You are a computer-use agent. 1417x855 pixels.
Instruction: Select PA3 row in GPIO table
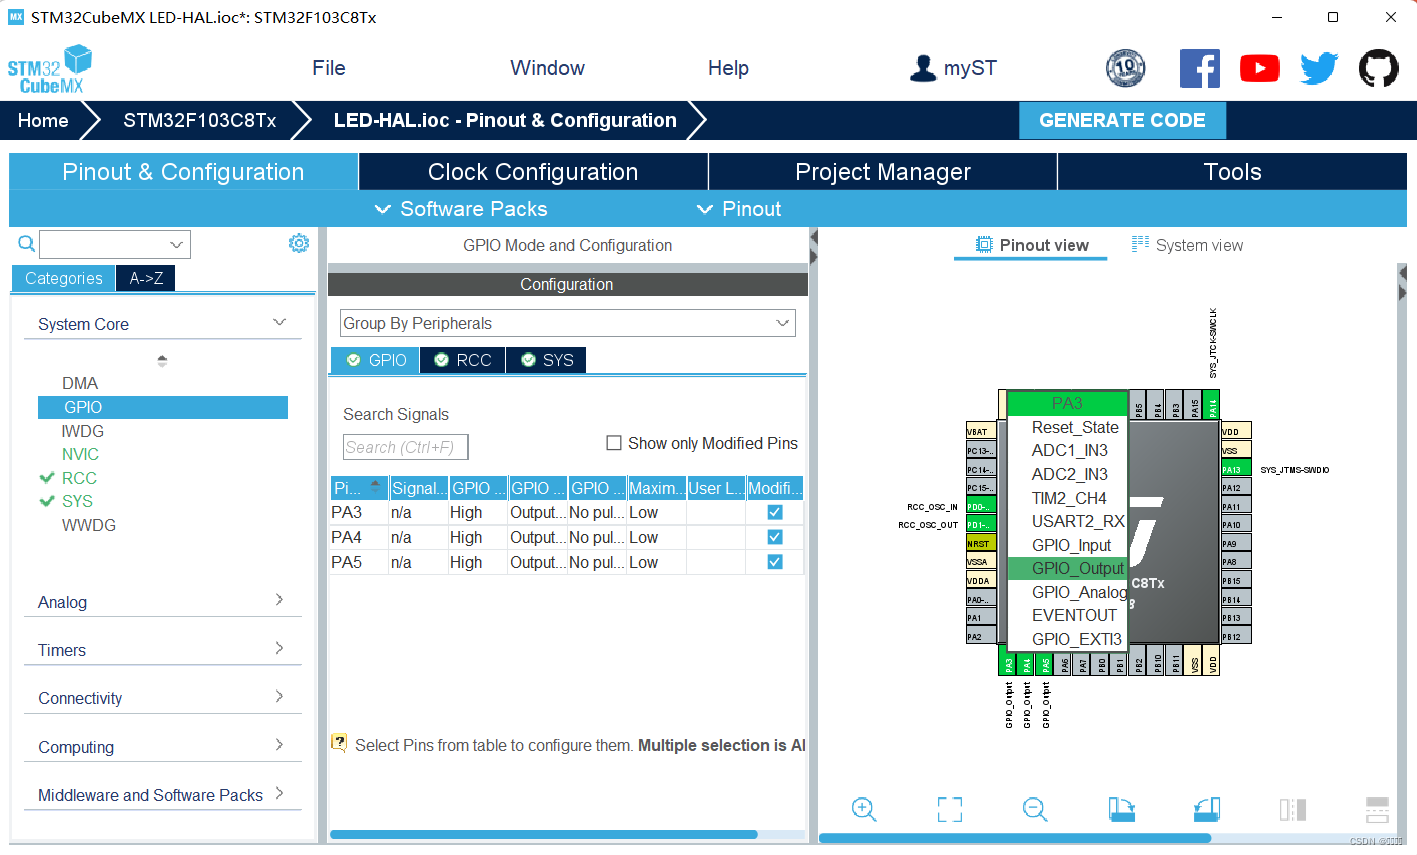(x=567, y=512)
